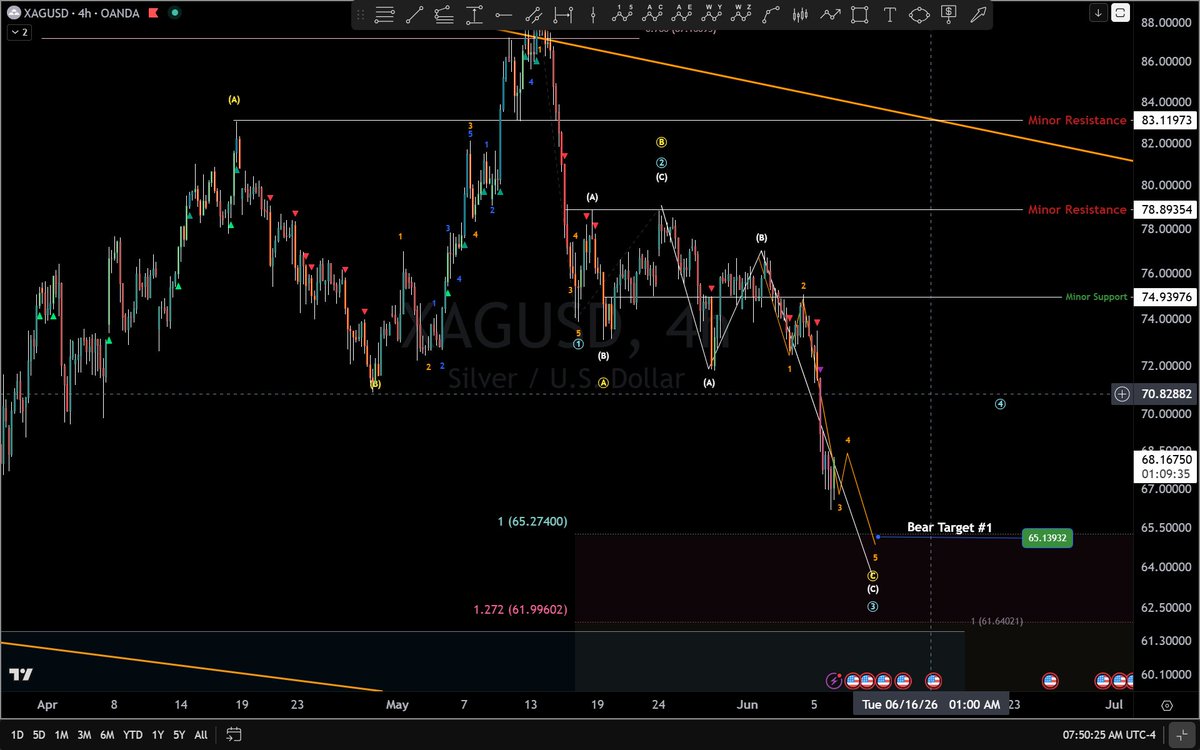
Task: Click the 74.93976 support price label
Action: click(x=1165, y=297)
